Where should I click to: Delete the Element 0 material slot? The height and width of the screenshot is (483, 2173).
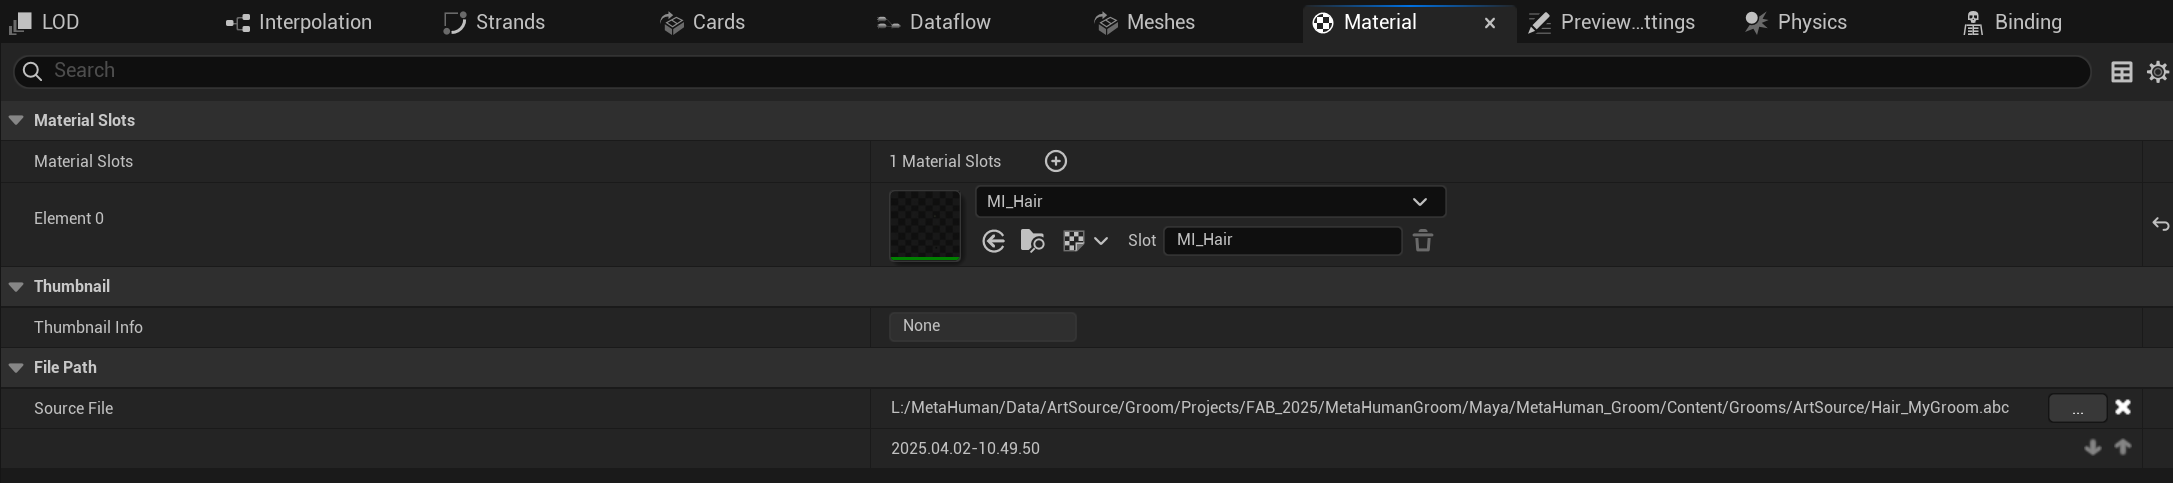(x=1423, y=241)
